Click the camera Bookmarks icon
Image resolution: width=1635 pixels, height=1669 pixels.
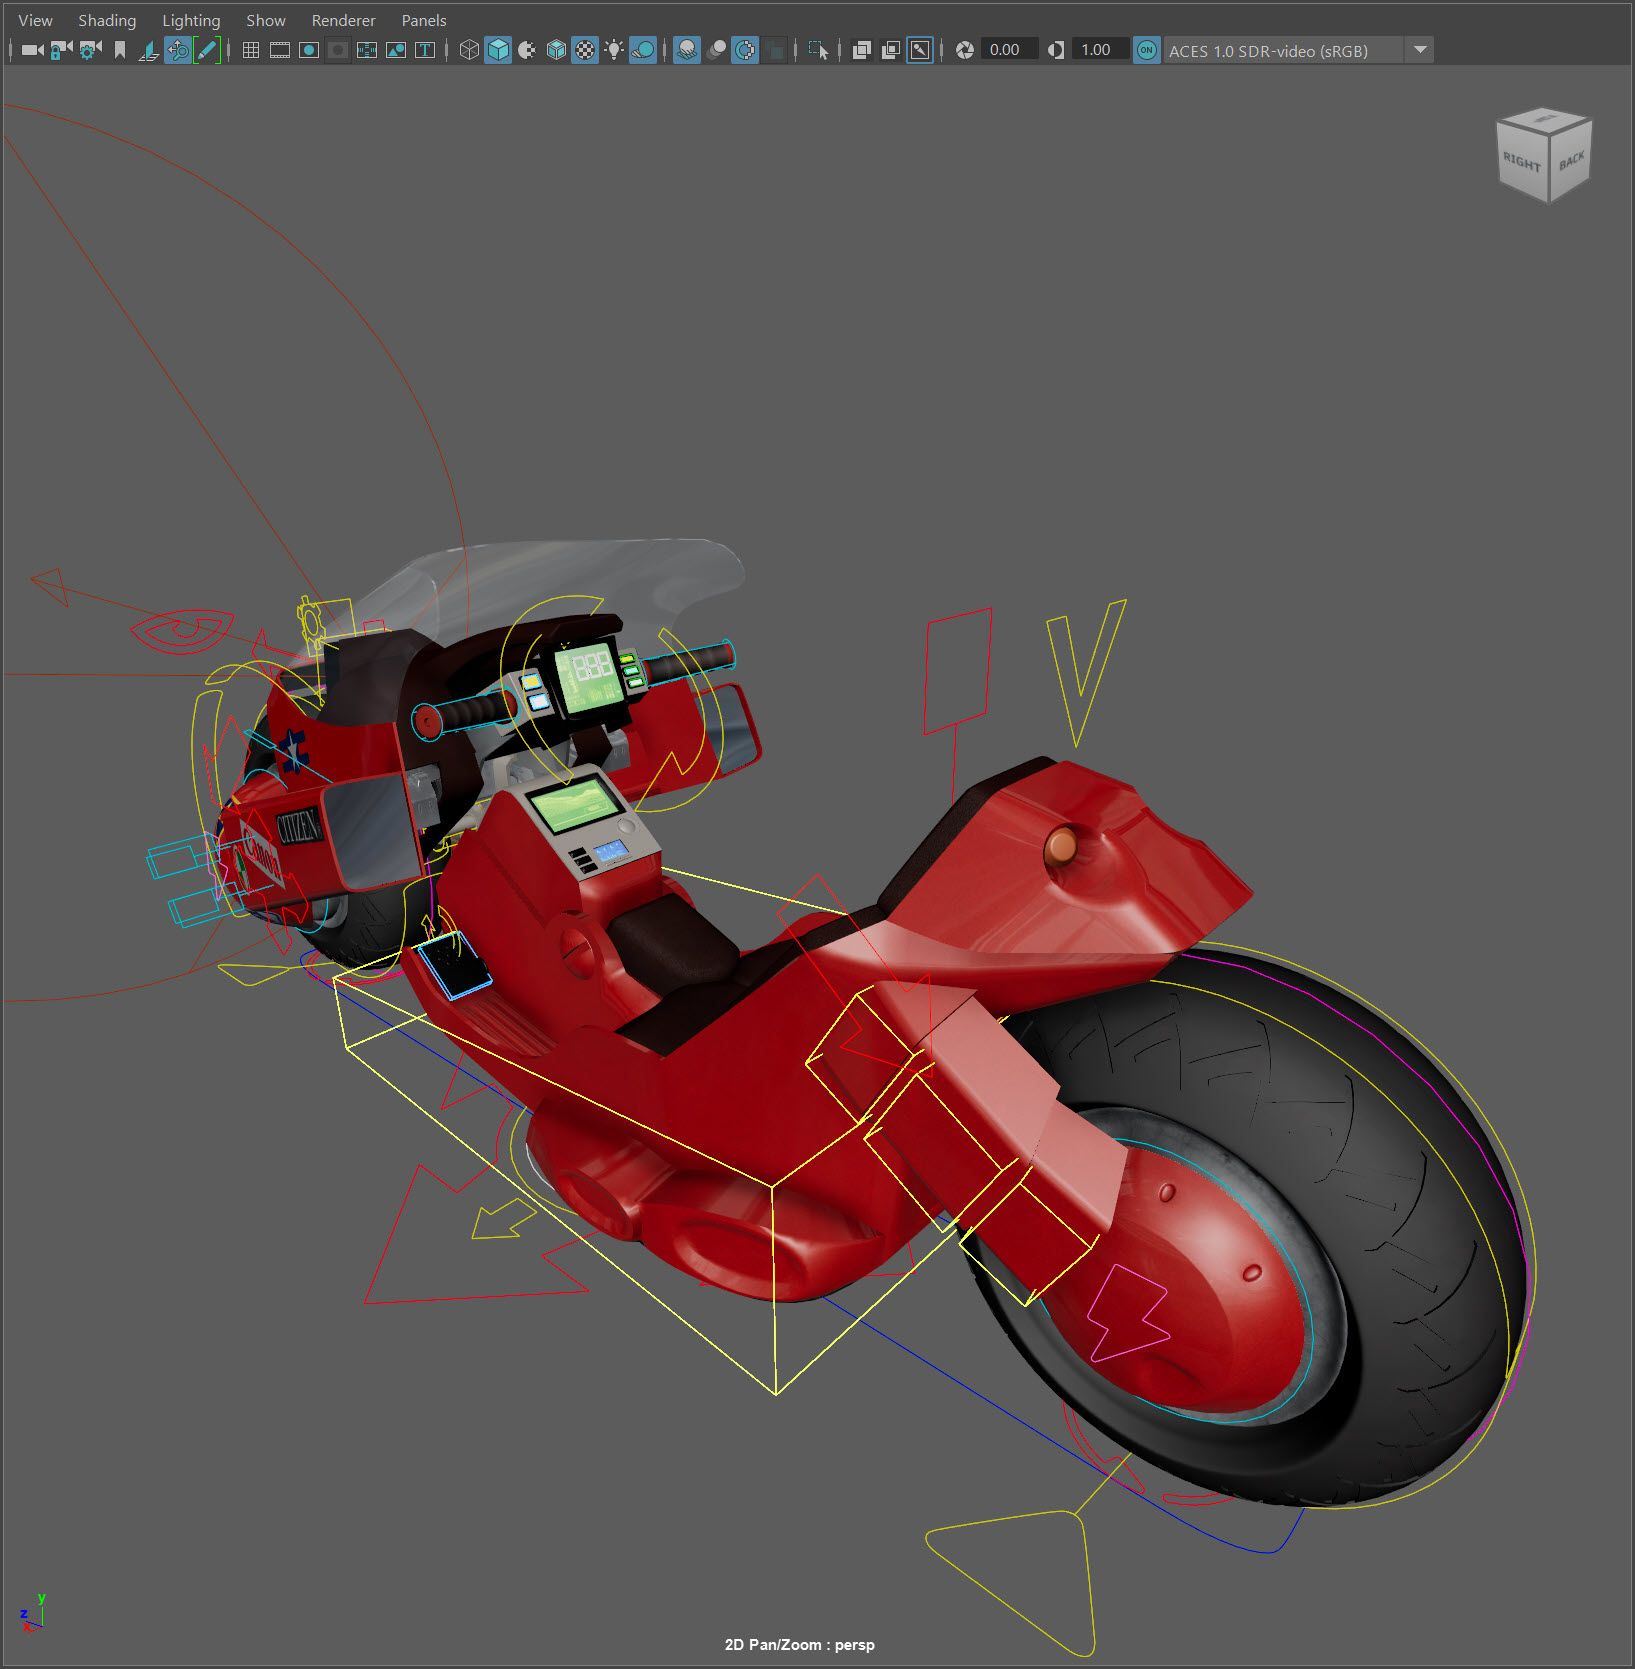tap(120, 50)
